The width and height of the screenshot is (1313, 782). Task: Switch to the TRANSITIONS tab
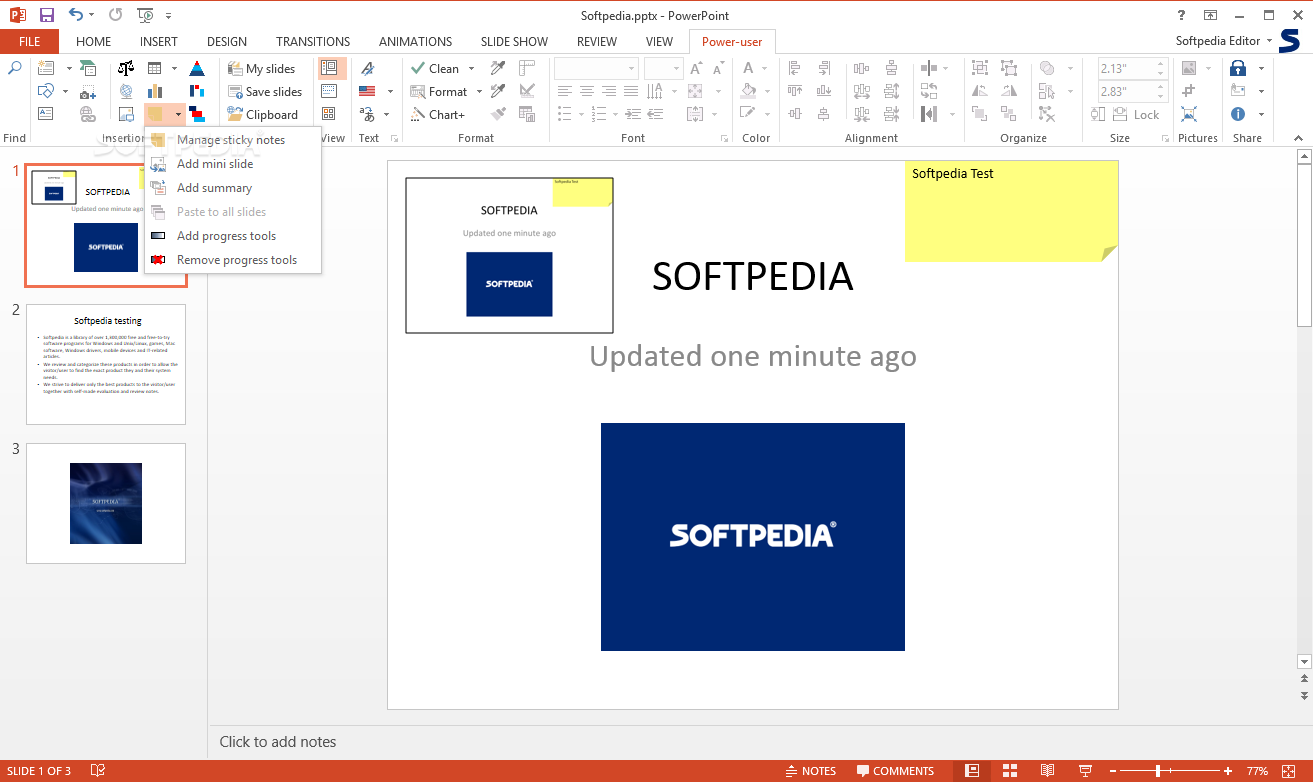[x=313, y=42]
